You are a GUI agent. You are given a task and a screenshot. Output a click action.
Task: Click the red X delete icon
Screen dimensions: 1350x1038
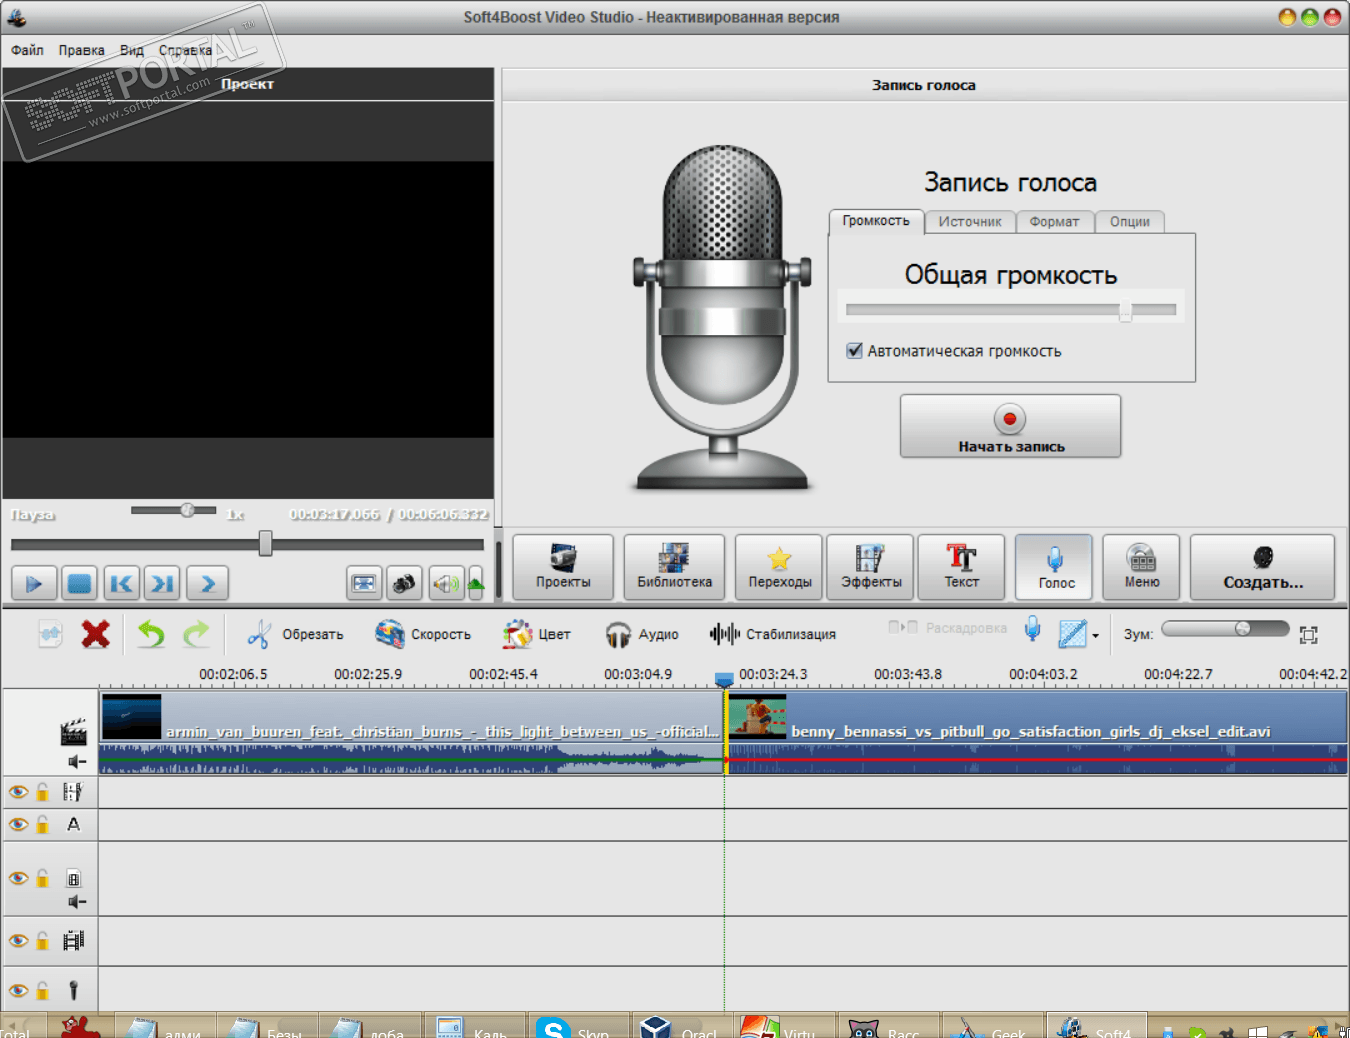(x=96, y=633)
